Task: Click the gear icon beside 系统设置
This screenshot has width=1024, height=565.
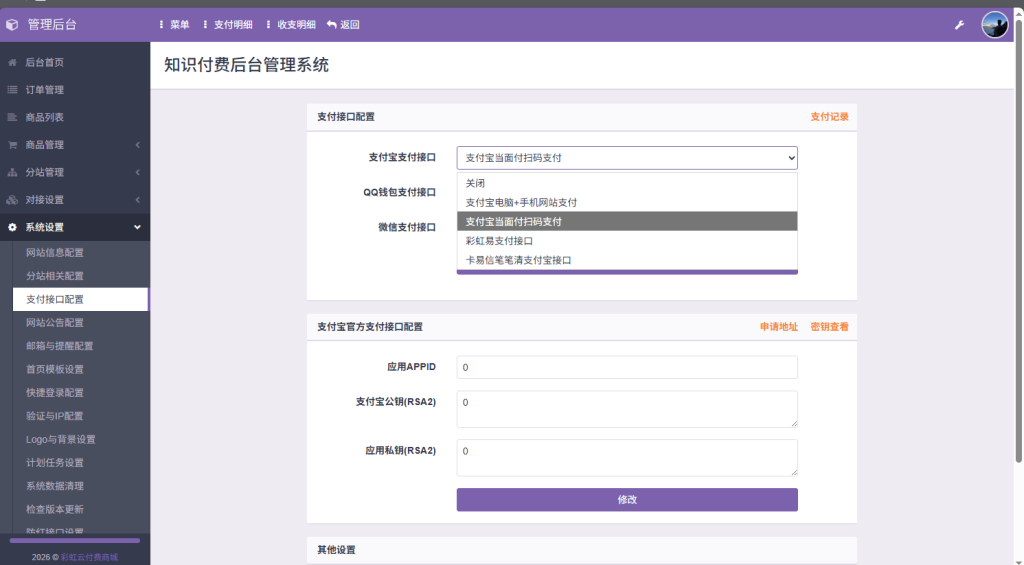Action: click(12, 227)
